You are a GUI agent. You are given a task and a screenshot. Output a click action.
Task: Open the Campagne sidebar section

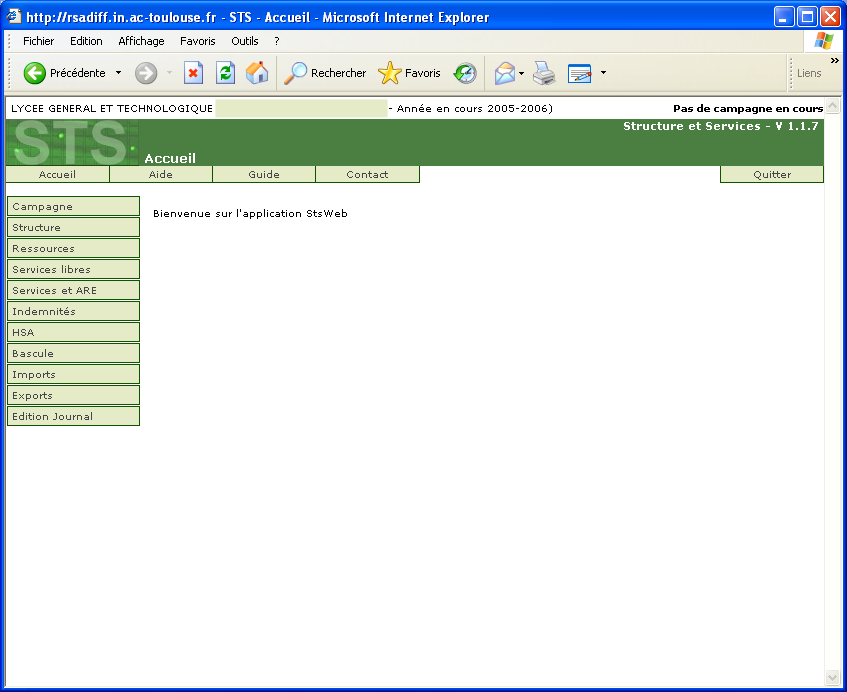point(73,206)
